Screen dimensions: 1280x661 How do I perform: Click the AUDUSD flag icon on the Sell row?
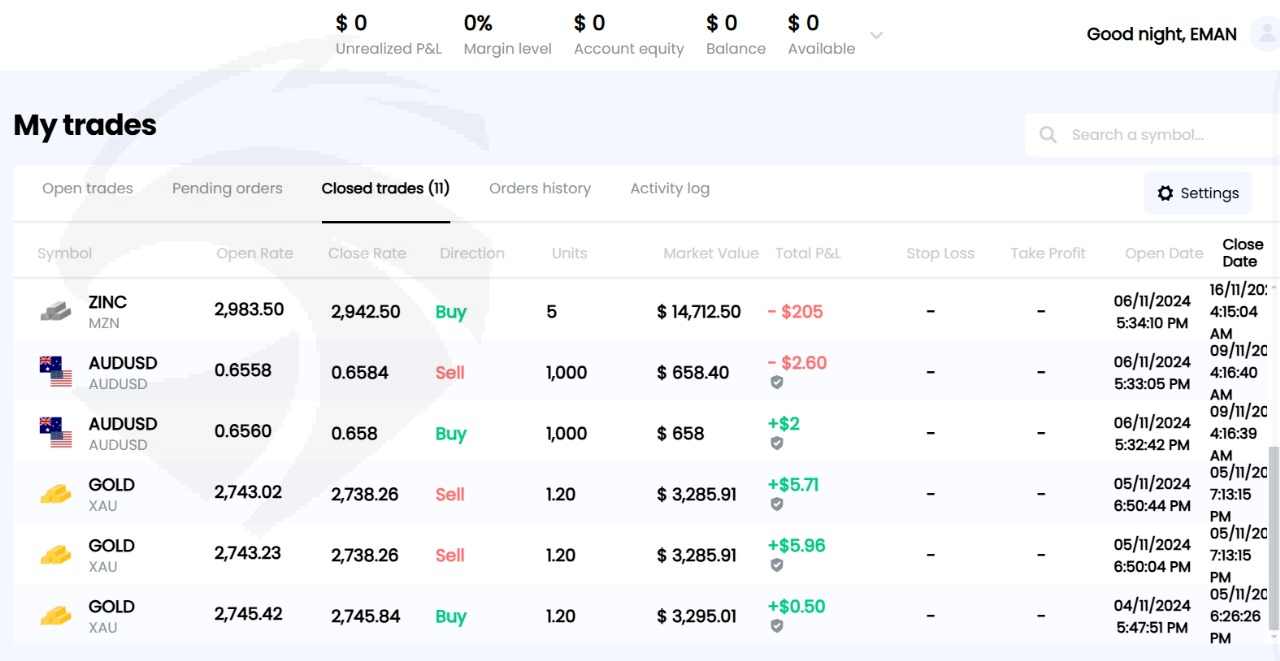[x=56, y=372]
